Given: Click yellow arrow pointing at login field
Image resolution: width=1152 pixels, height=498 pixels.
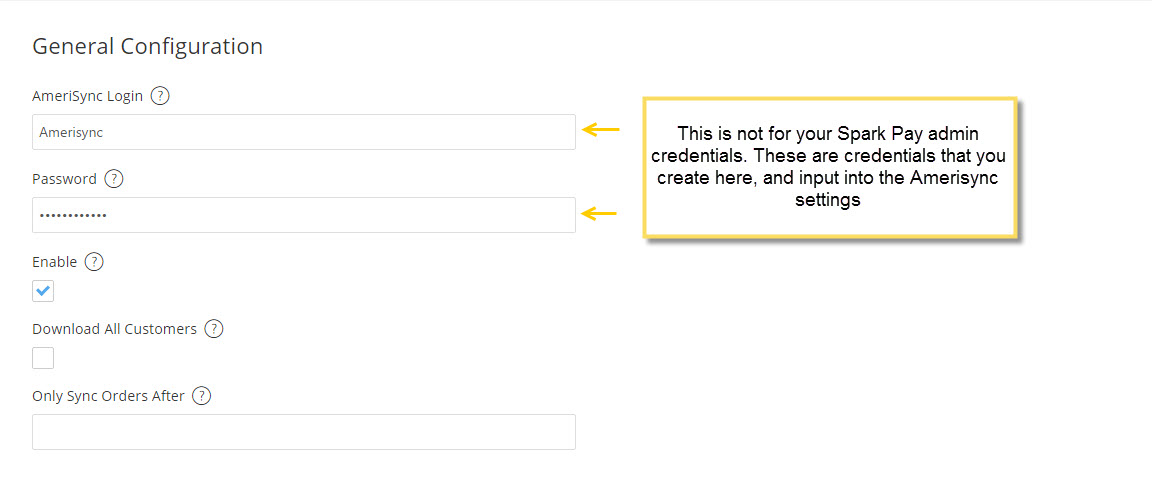Looking at the screenshot, I should click(x=601, y=130).
